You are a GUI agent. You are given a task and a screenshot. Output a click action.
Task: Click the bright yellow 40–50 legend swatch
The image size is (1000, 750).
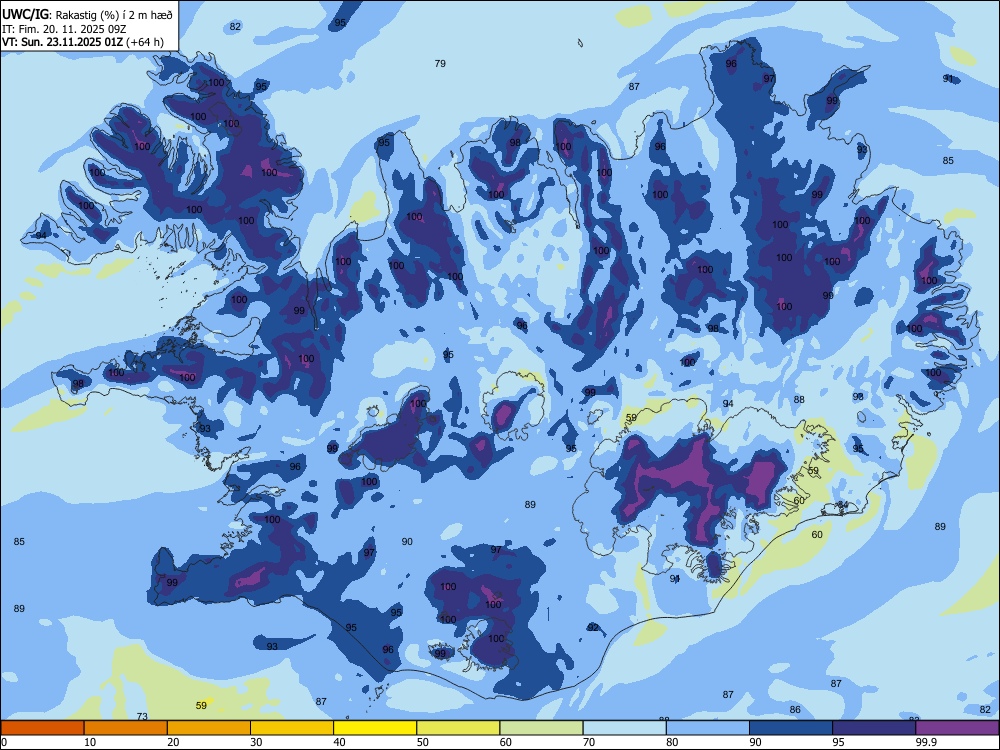click(375, 728)
